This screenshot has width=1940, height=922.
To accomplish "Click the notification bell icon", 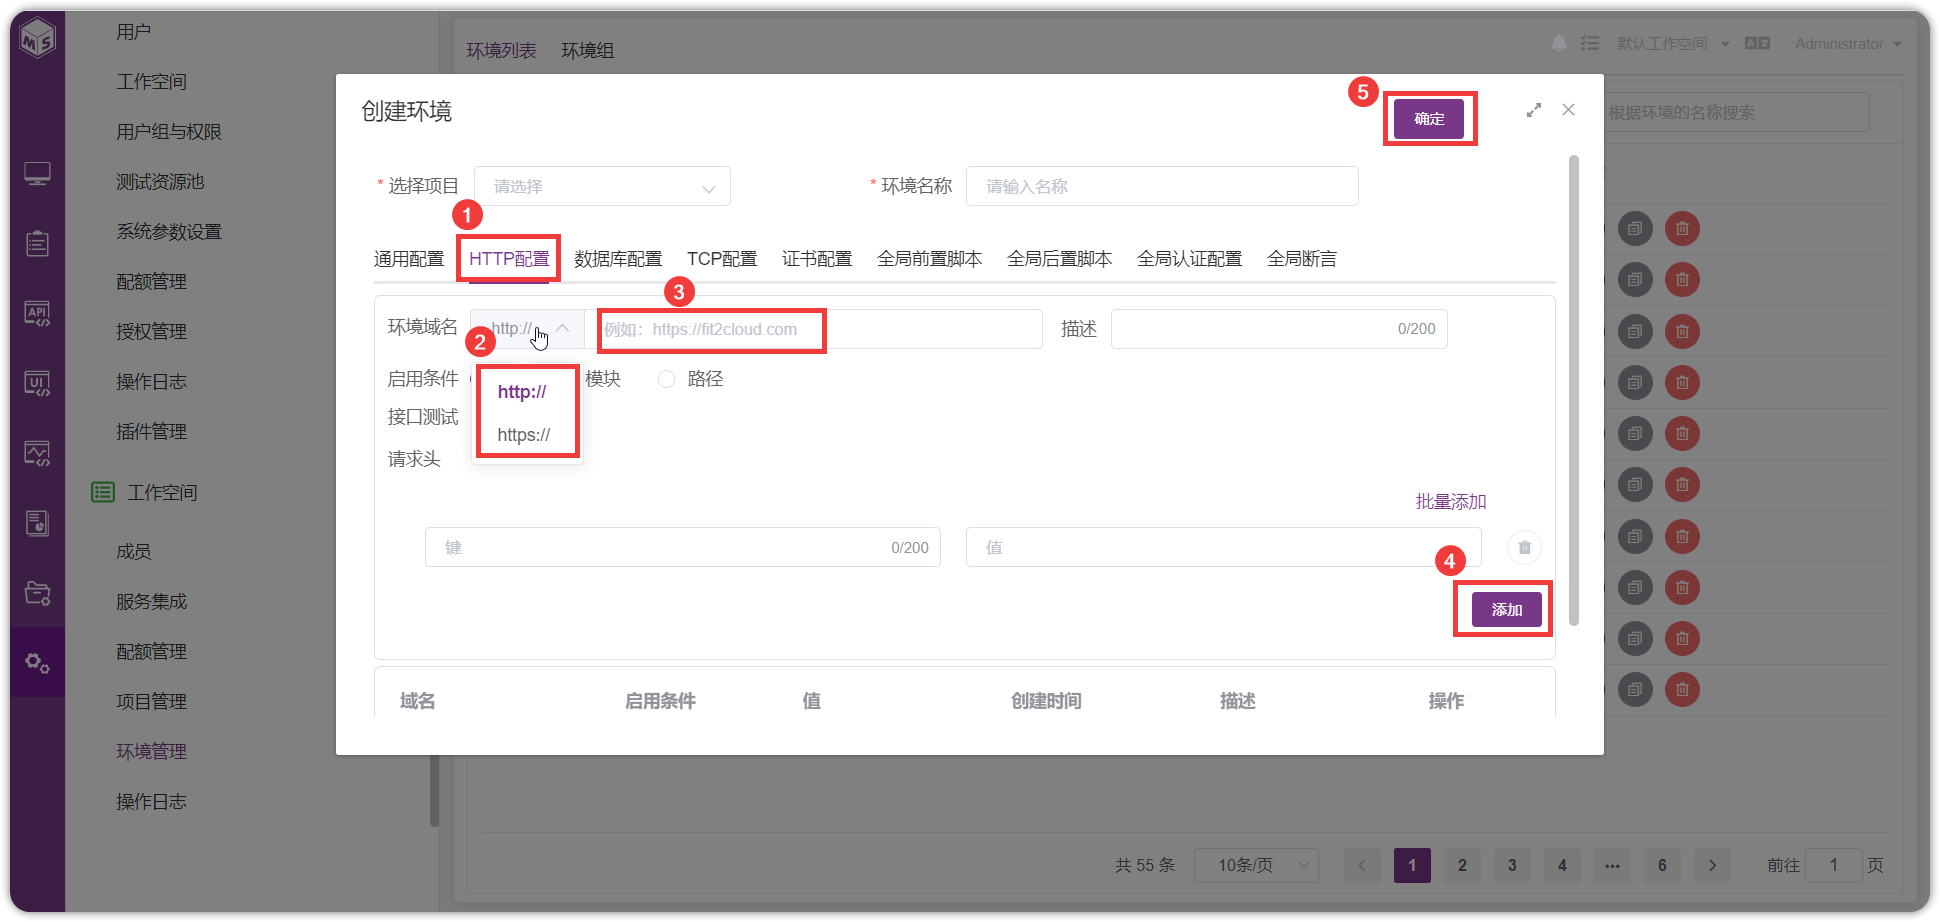I will 1558,43.
